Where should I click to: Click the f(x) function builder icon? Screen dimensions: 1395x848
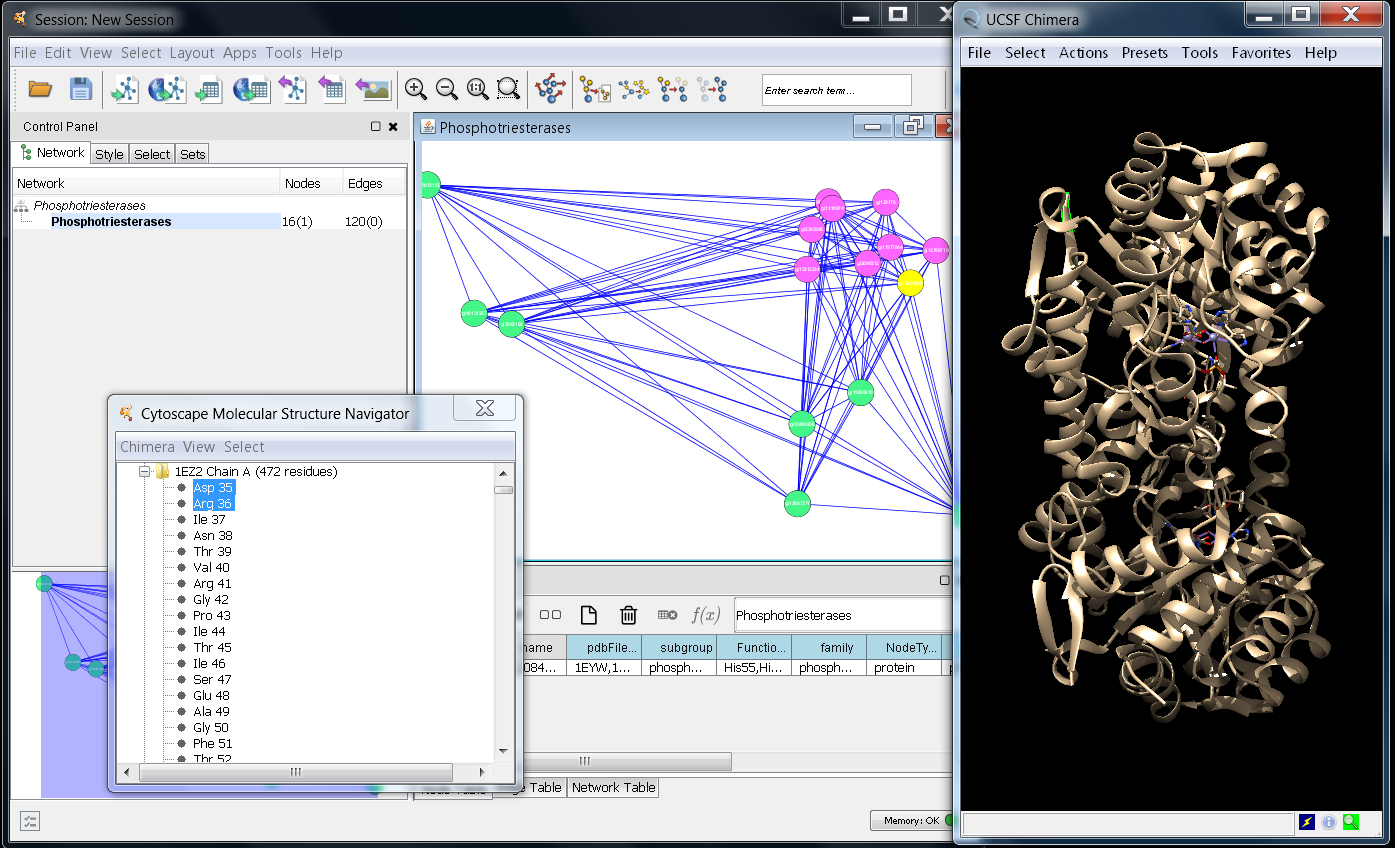click(x=706, y=615)
